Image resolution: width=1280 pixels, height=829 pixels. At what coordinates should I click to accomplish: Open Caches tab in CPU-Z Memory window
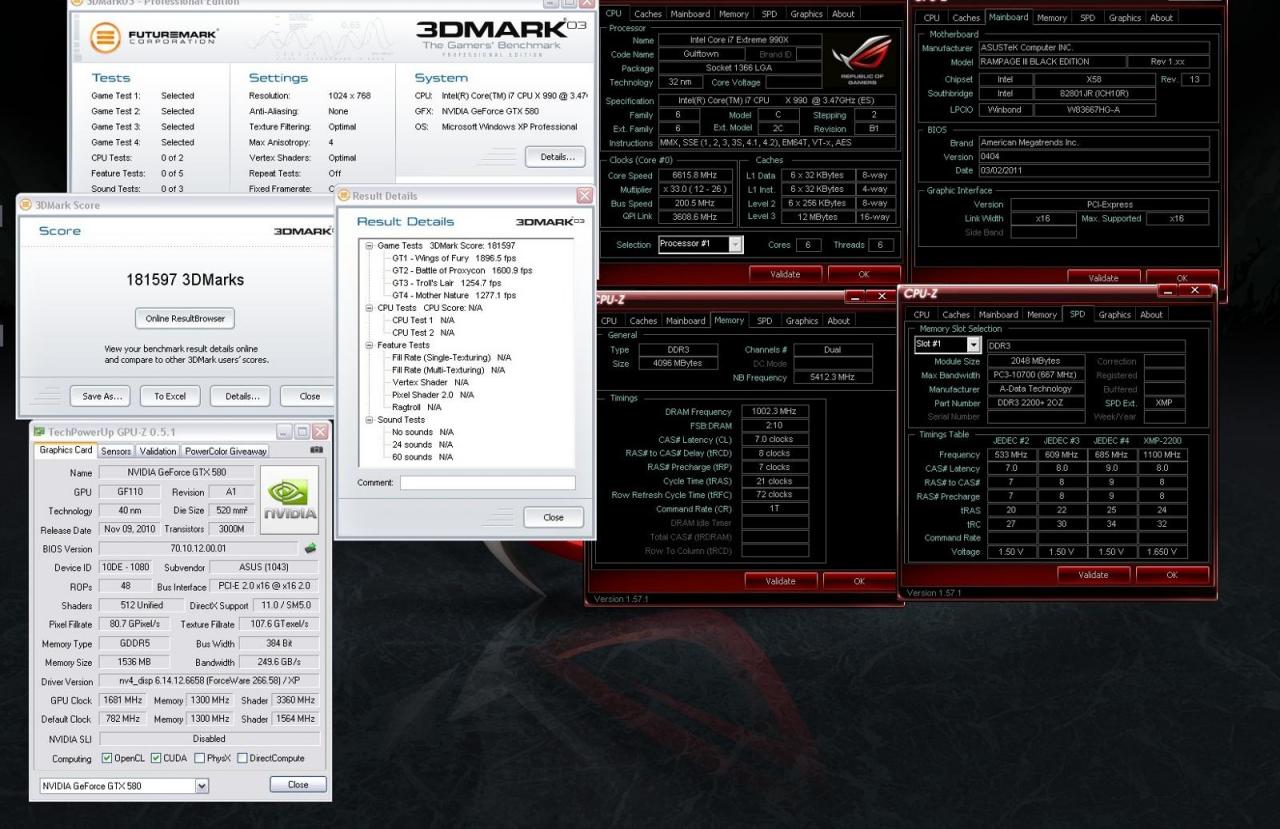point(643,321)
